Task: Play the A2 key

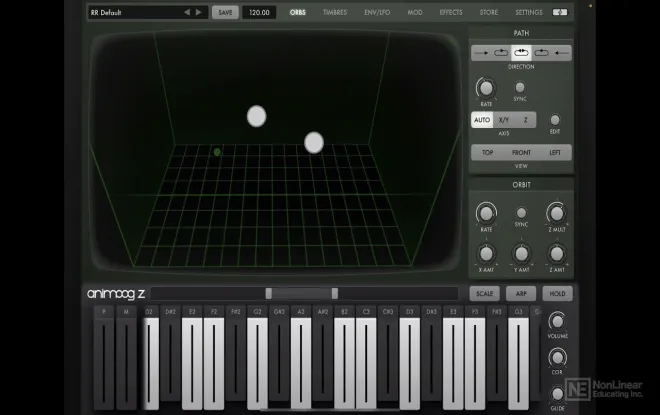Action: tap(301, 364)
